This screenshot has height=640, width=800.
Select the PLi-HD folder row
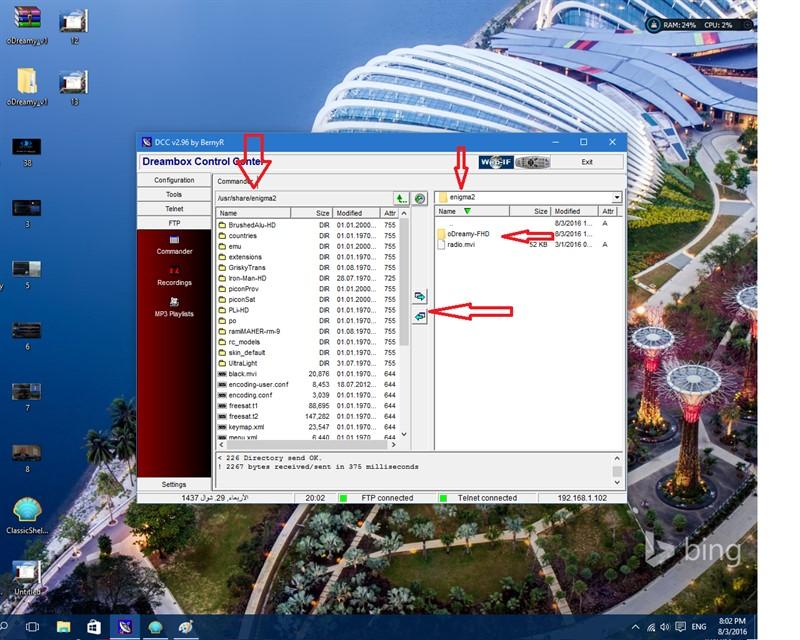[308, 310]
